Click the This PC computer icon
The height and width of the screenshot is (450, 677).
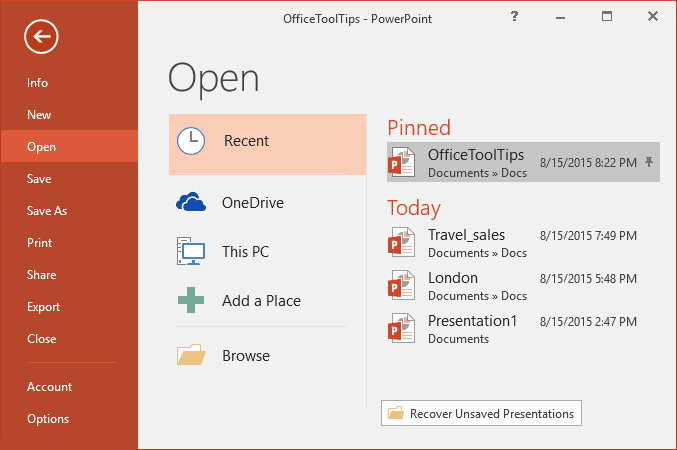190,251
